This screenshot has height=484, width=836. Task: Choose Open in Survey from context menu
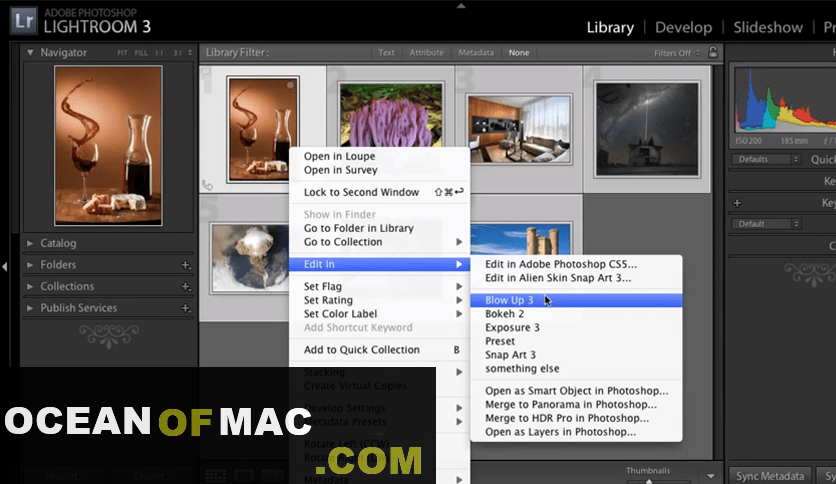379,170
